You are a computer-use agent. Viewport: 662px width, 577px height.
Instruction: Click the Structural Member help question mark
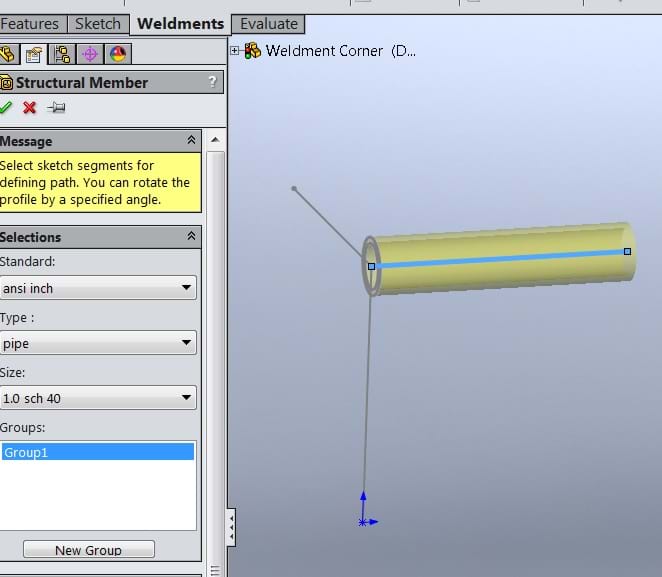coord(212,83)
